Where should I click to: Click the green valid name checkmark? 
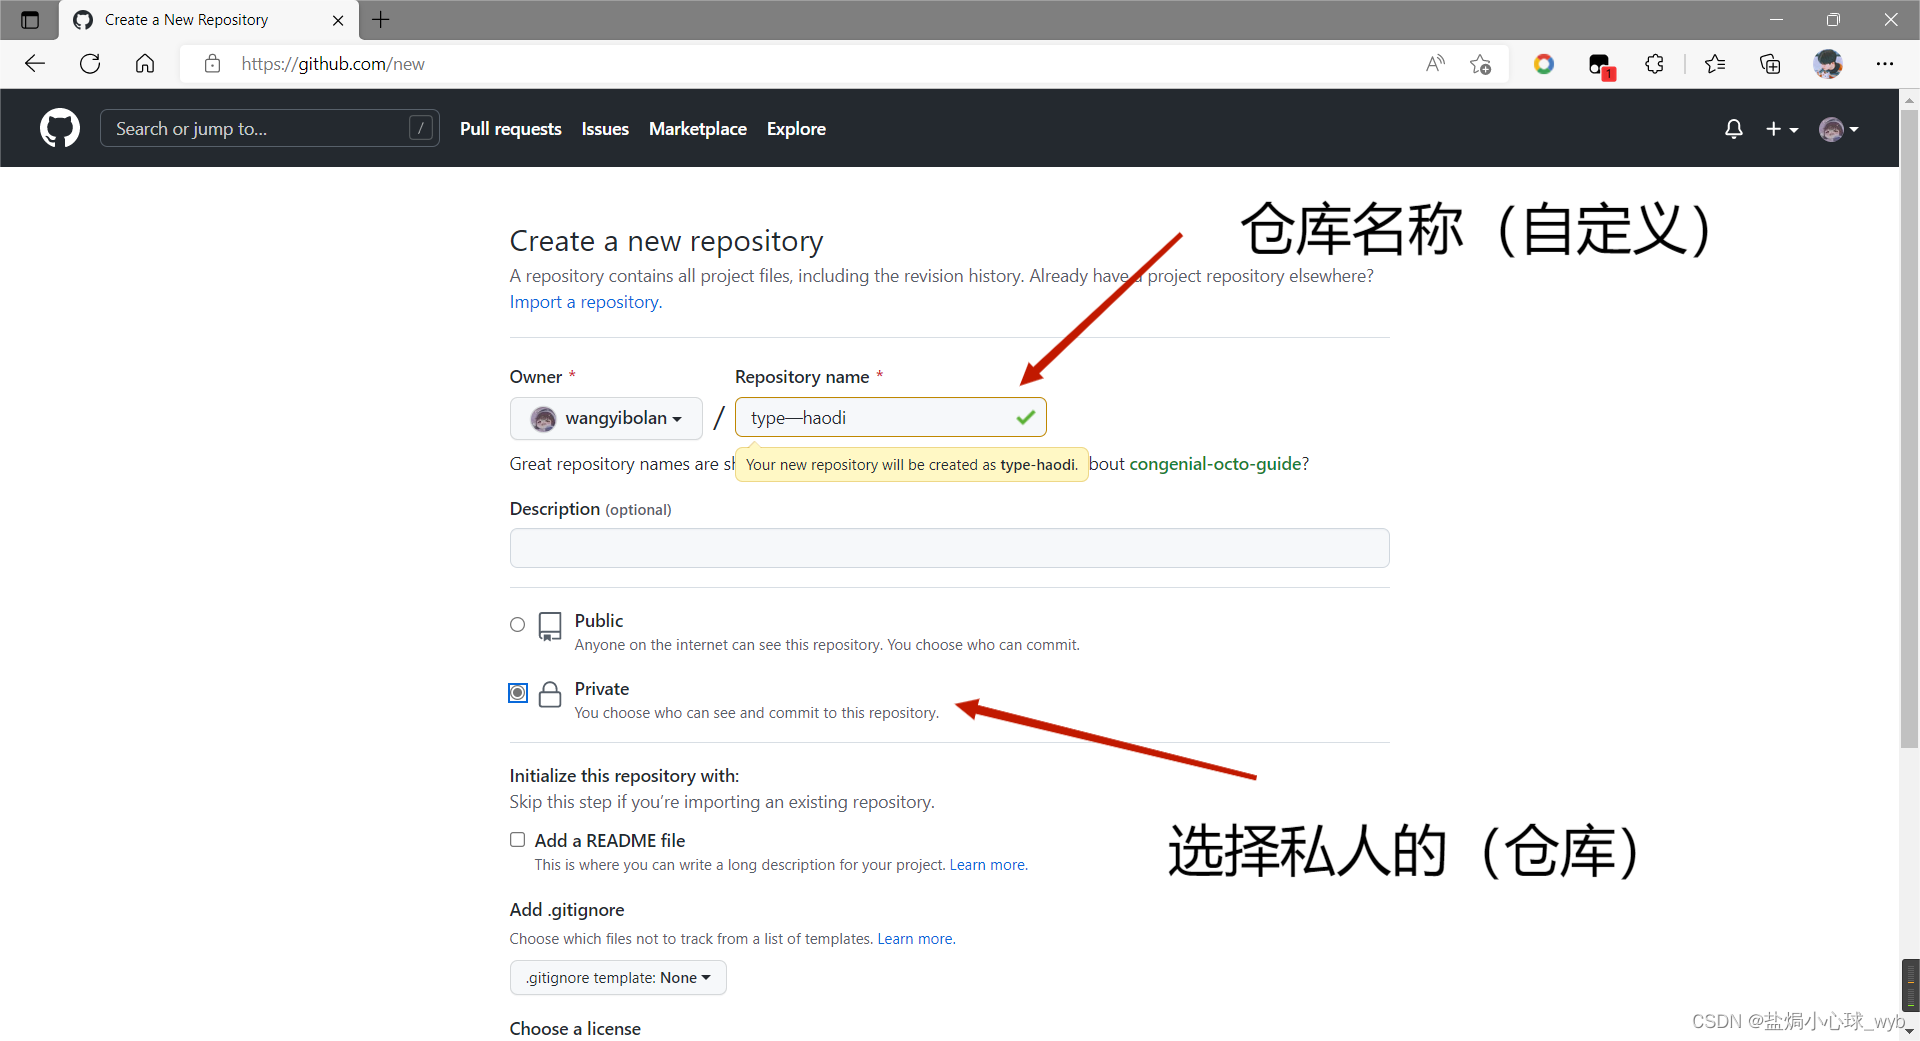[x=1026, y=417]
